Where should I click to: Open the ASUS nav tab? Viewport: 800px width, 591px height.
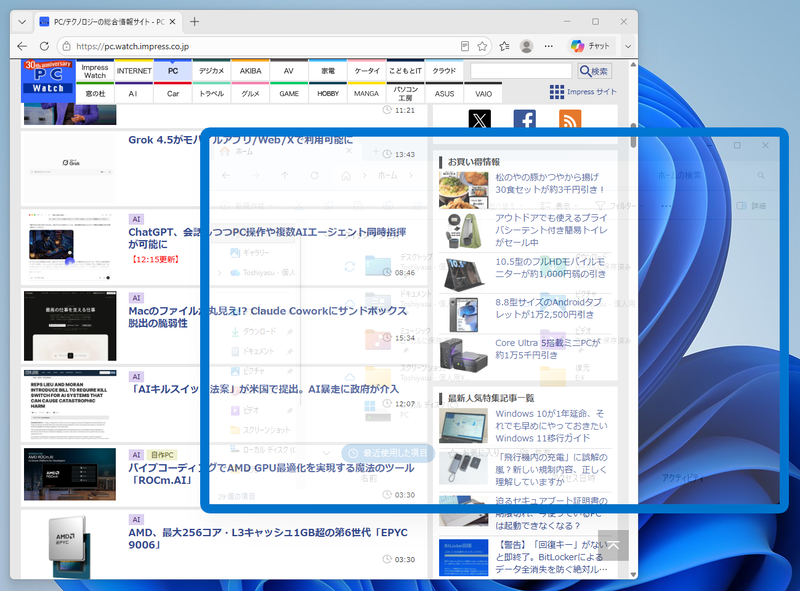444,93
